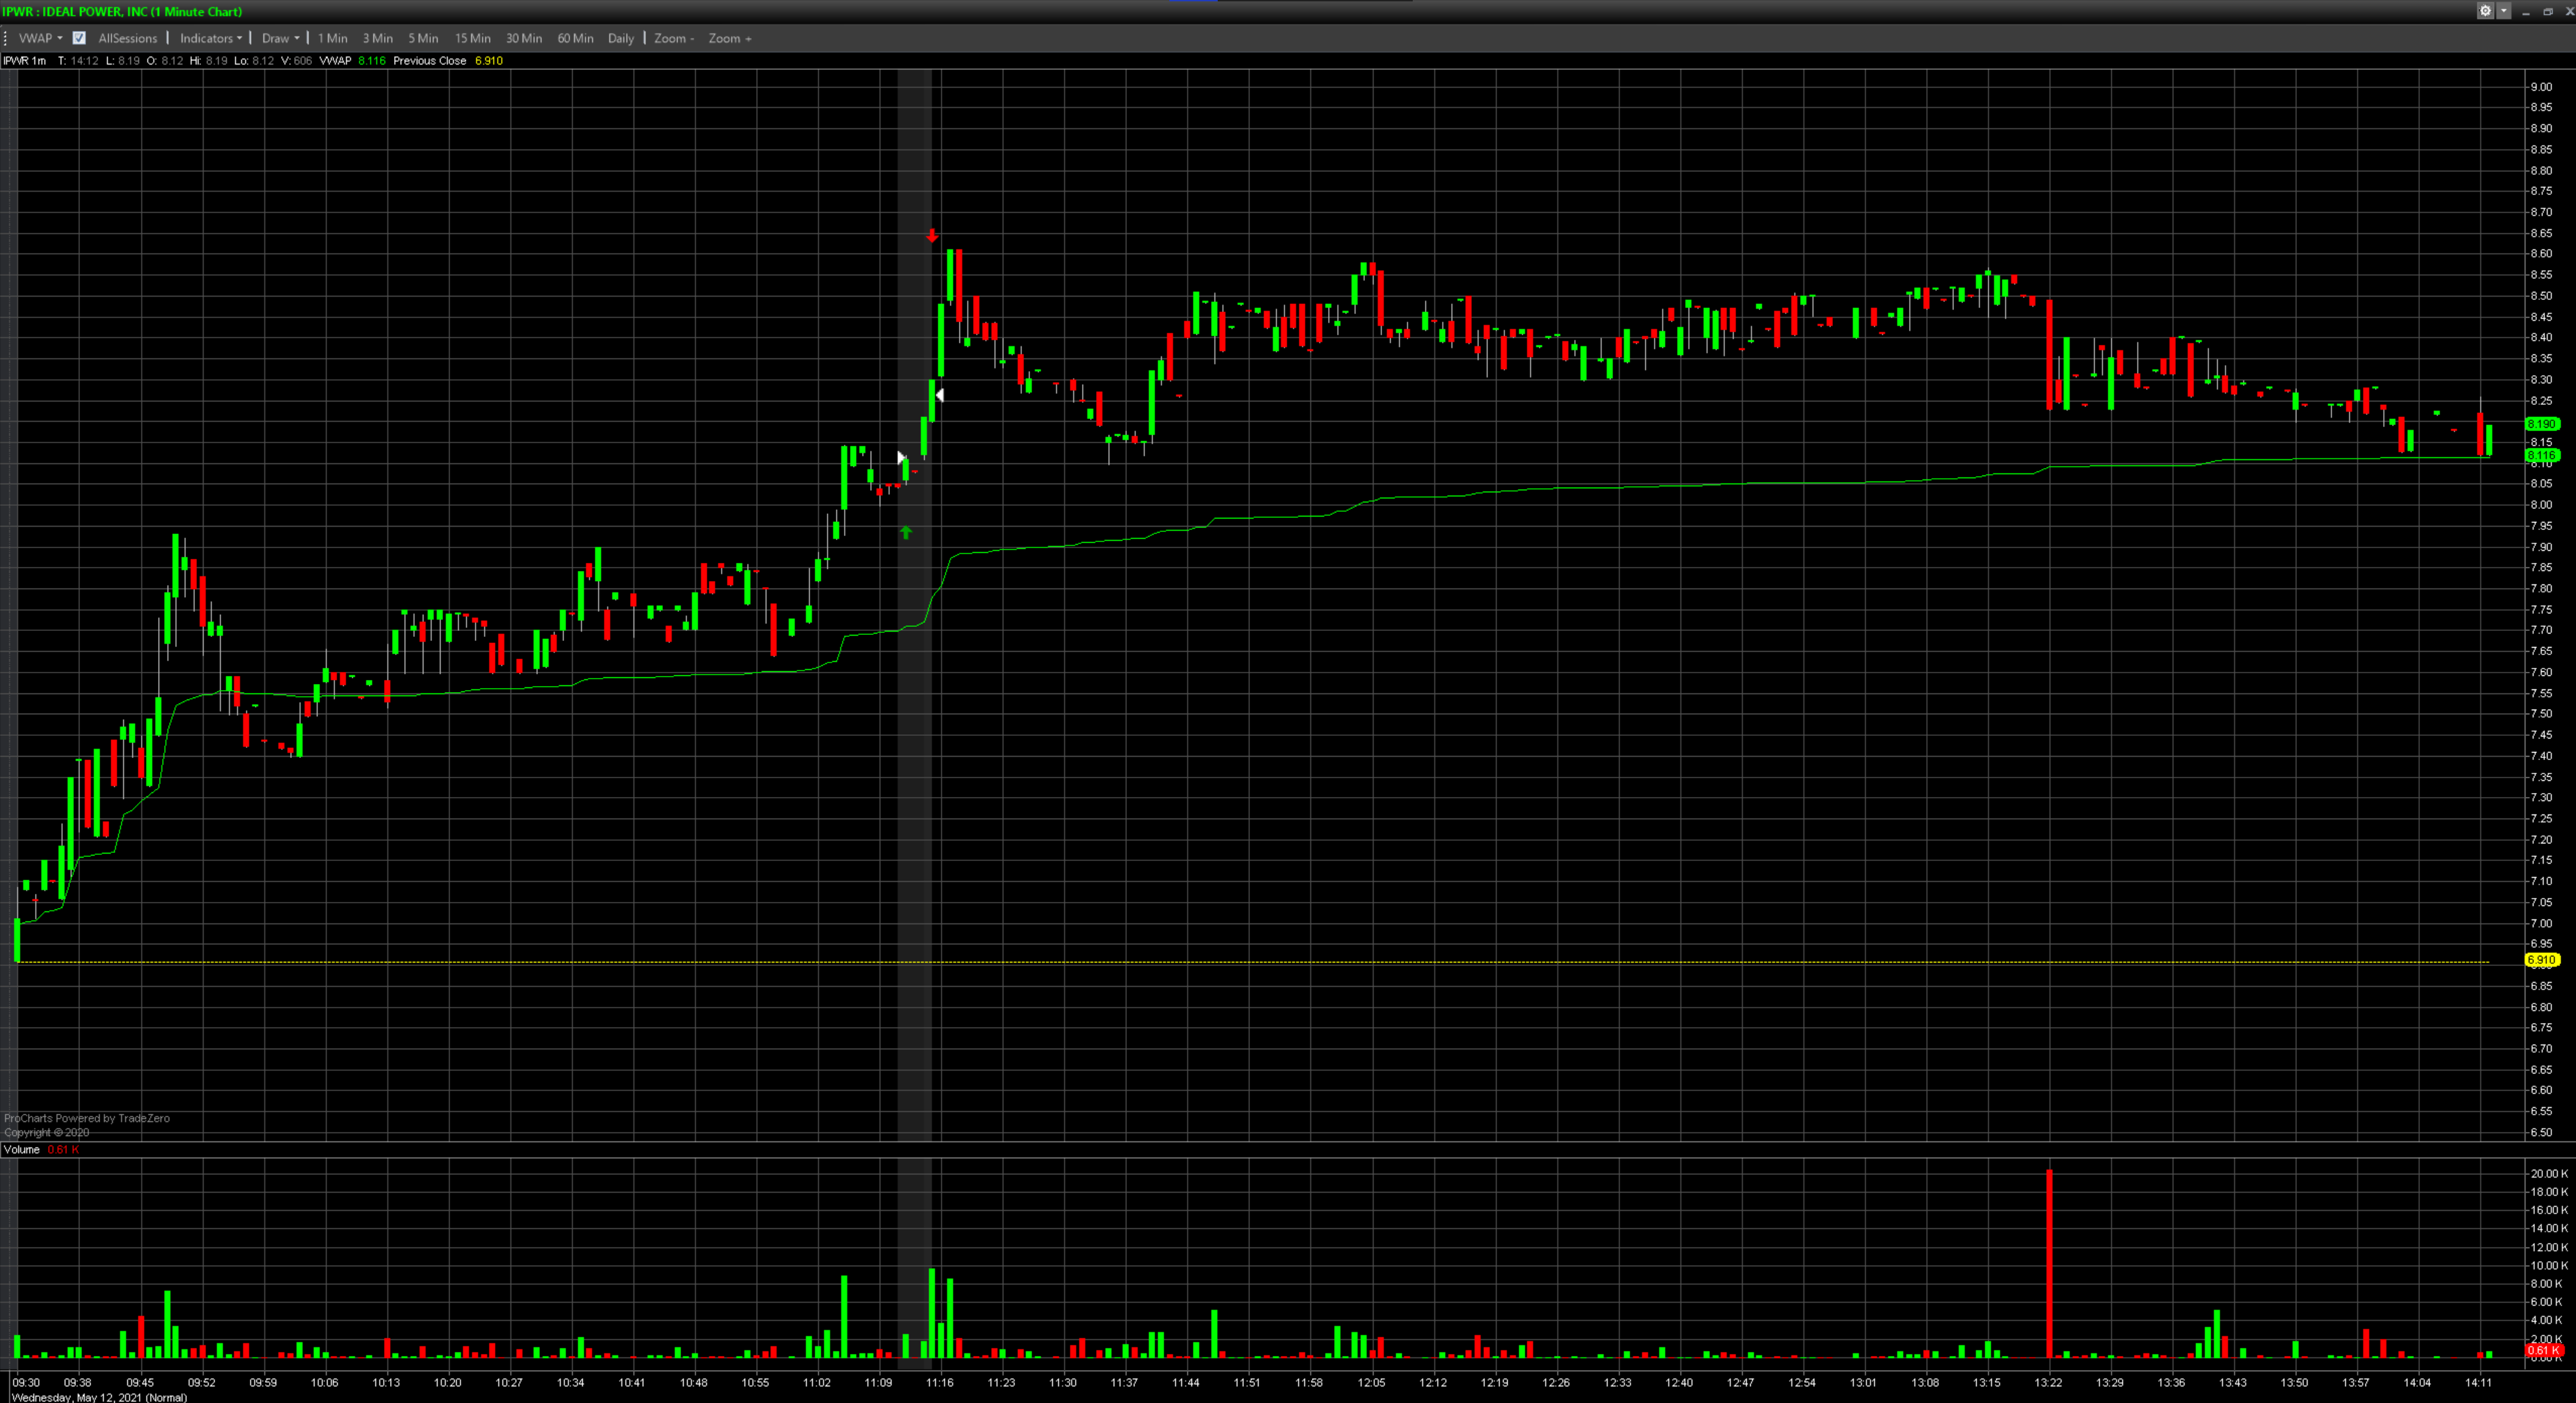
Task: Click the red down arrow sell marker
Action: pyautogui.click(x=932, y=237)
